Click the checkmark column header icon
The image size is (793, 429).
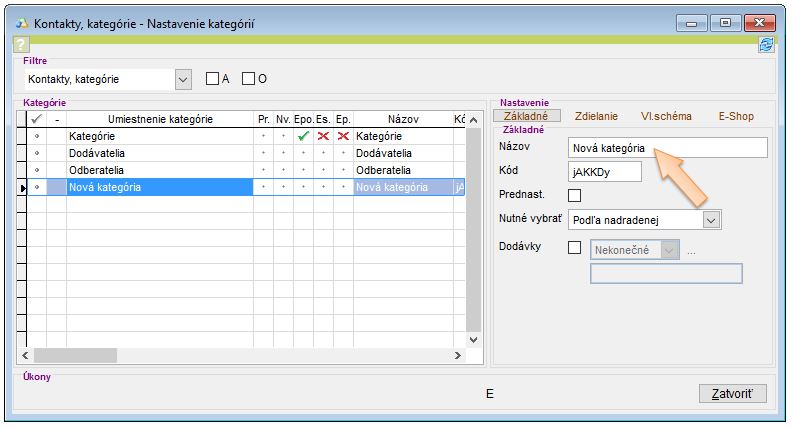[x=37, y=119]
